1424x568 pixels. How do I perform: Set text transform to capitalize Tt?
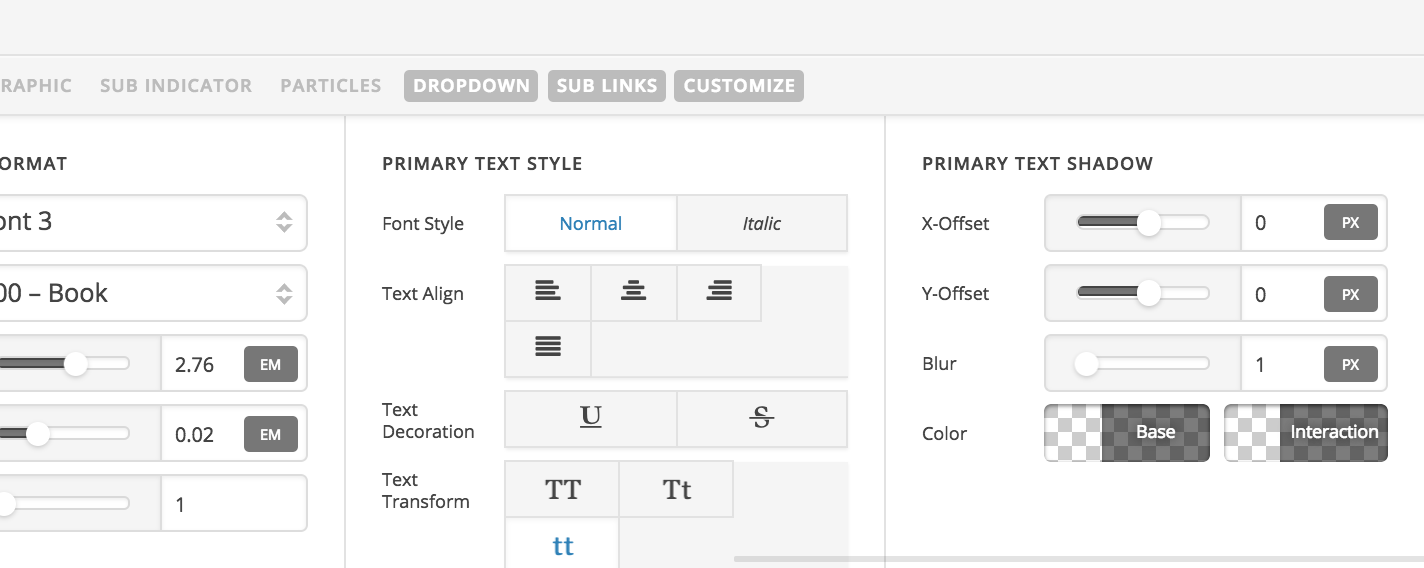677,489
